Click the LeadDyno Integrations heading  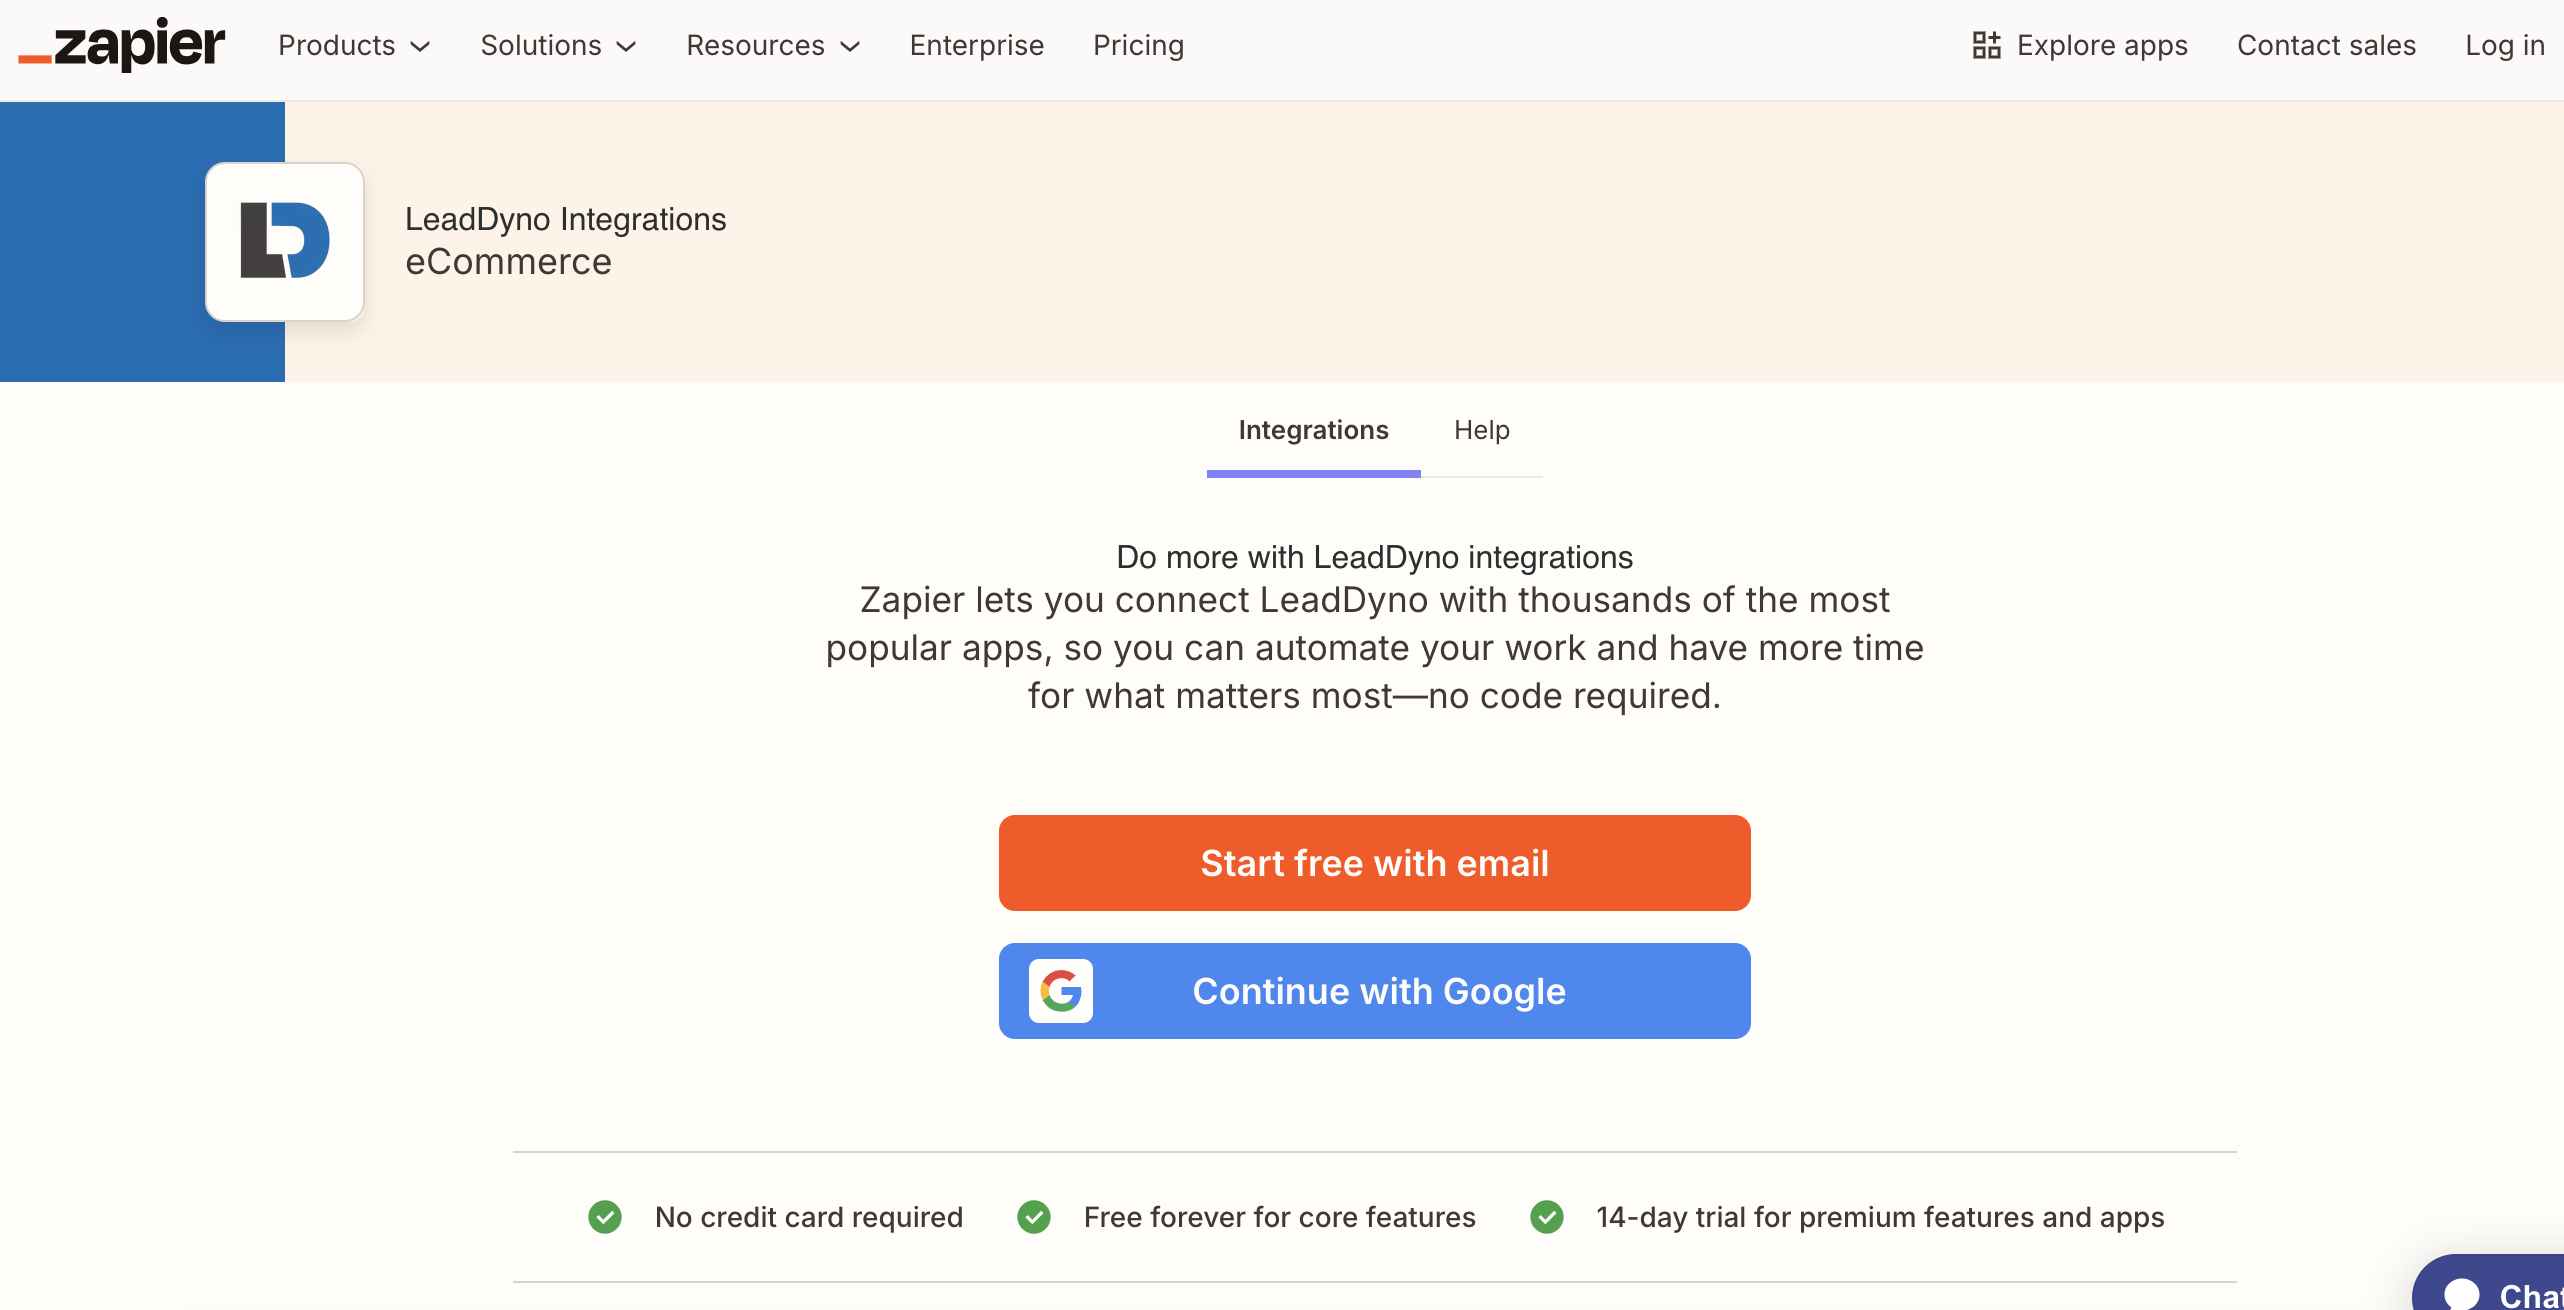pyautogui.click(x=566, y=218)
